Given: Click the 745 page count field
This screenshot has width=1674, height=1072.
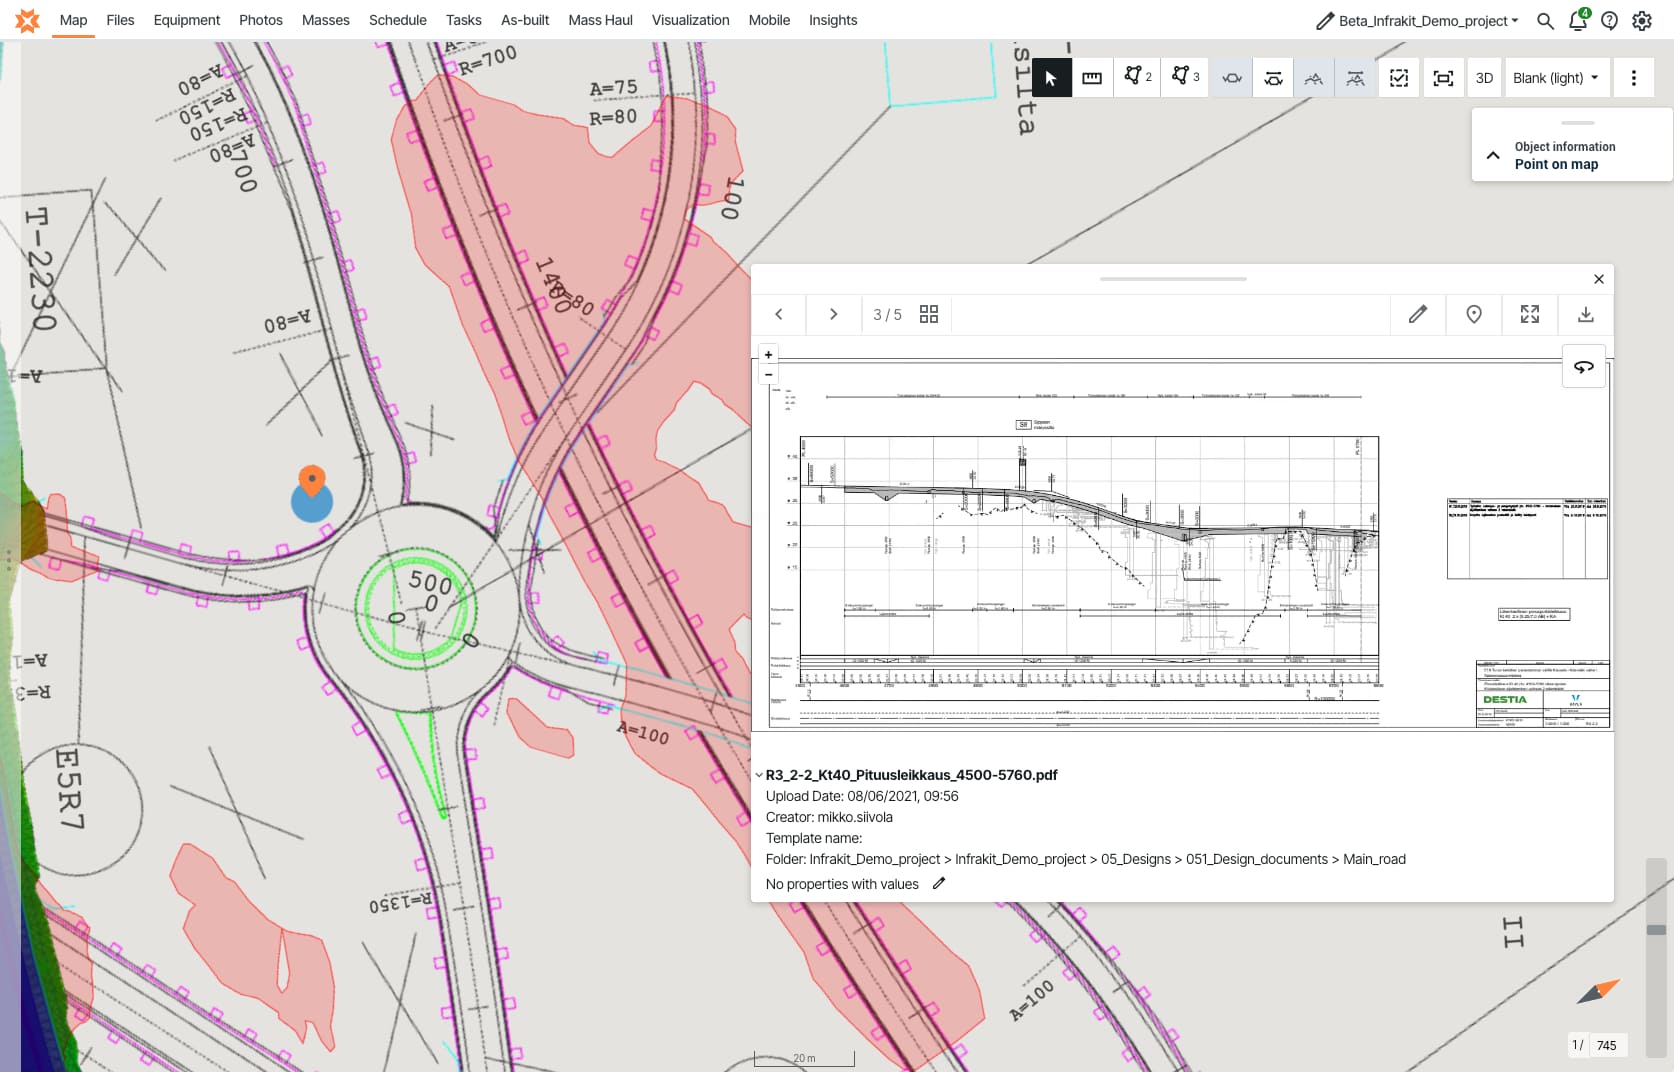Looking at the screenshot, I should [1607, 1045].
